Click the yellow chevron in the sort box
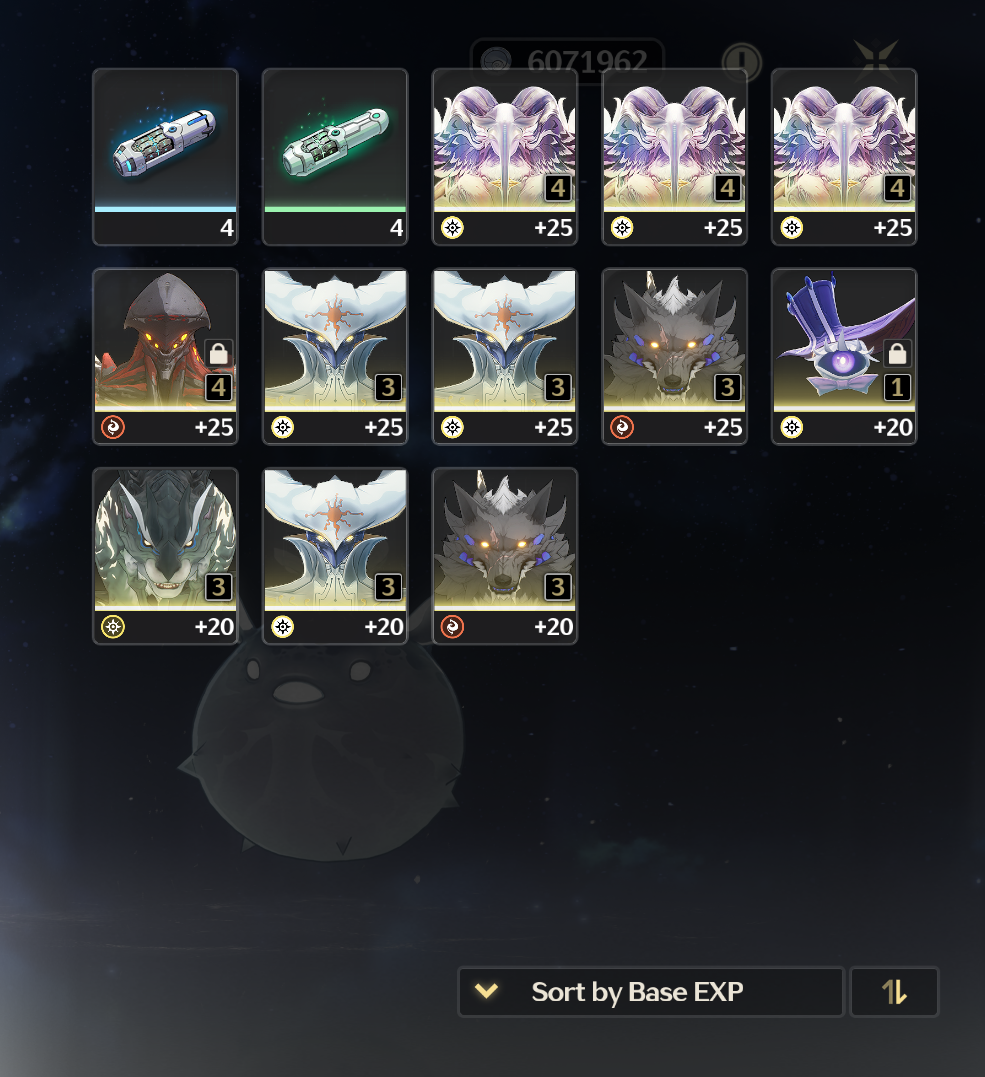 point(486,991)
